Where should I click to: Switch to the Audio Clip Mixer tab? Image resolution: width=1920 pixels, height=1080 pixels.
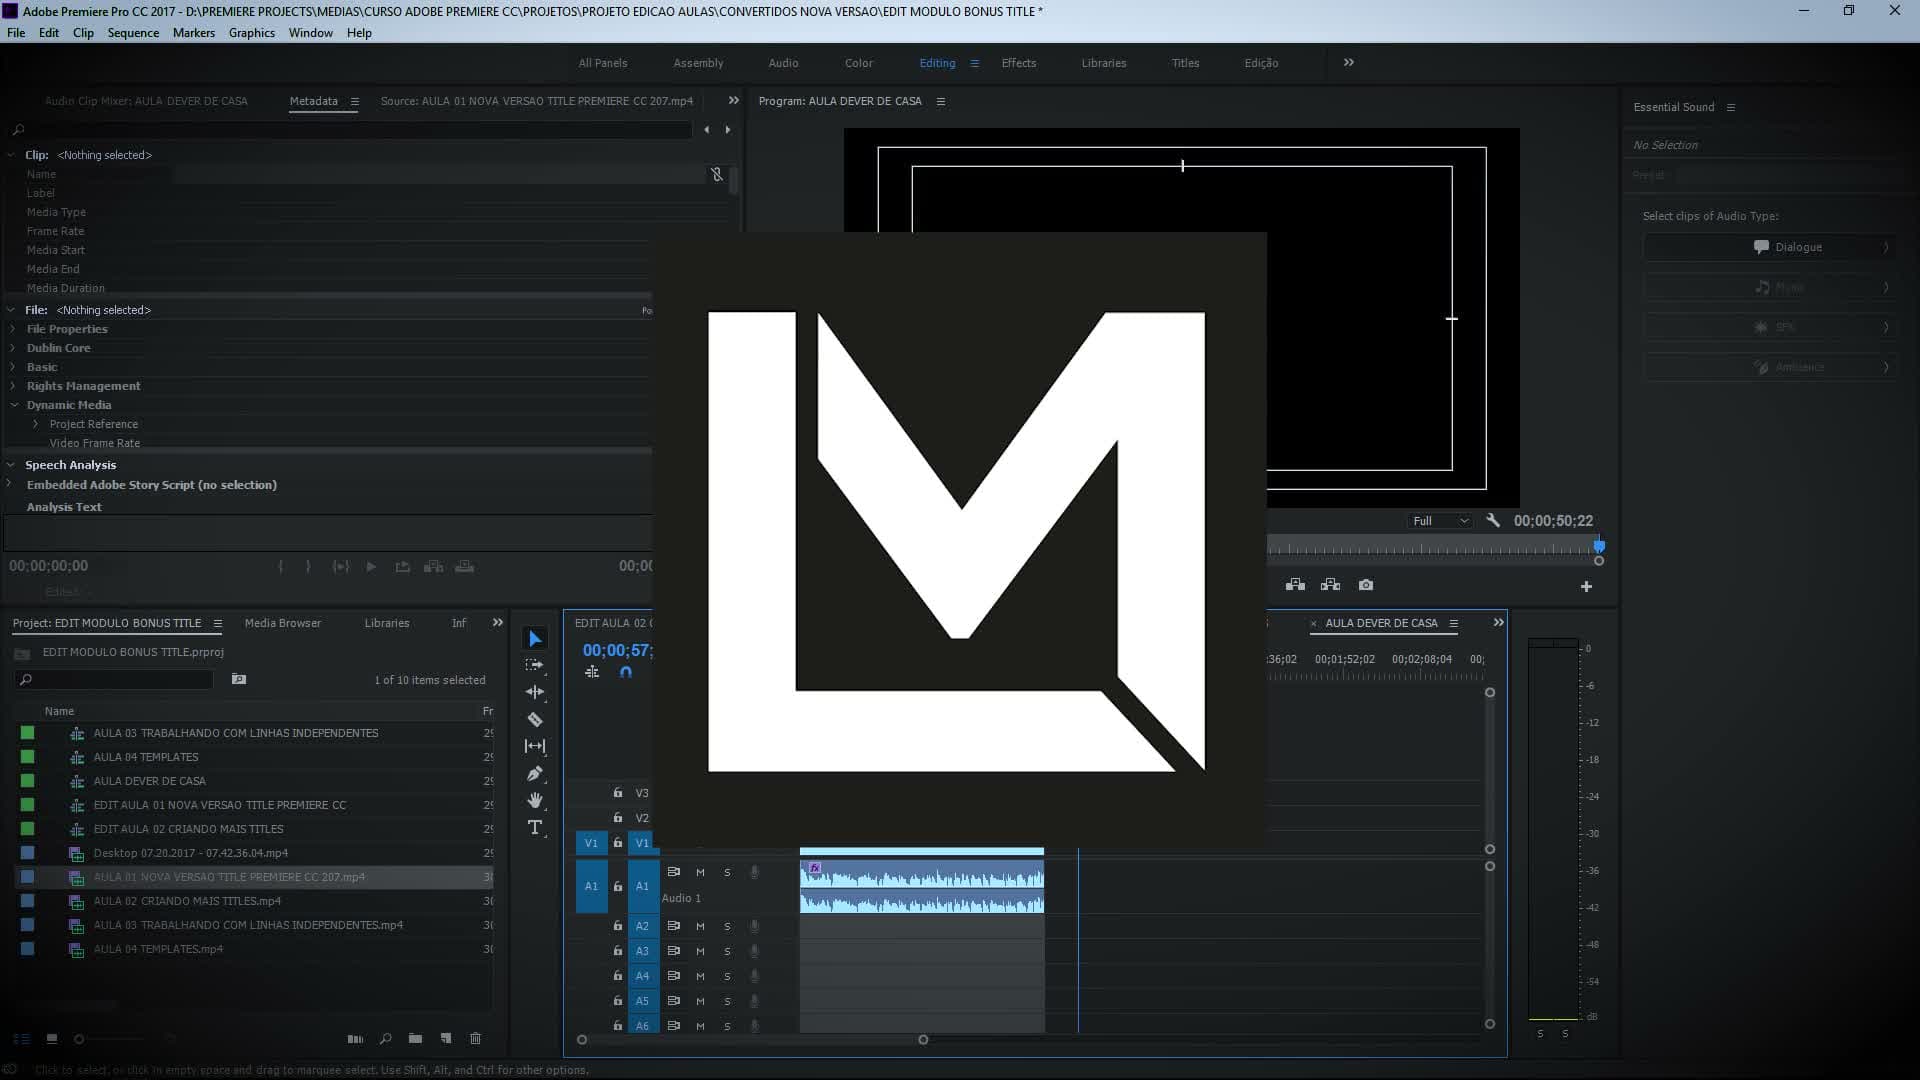(146, 101)
